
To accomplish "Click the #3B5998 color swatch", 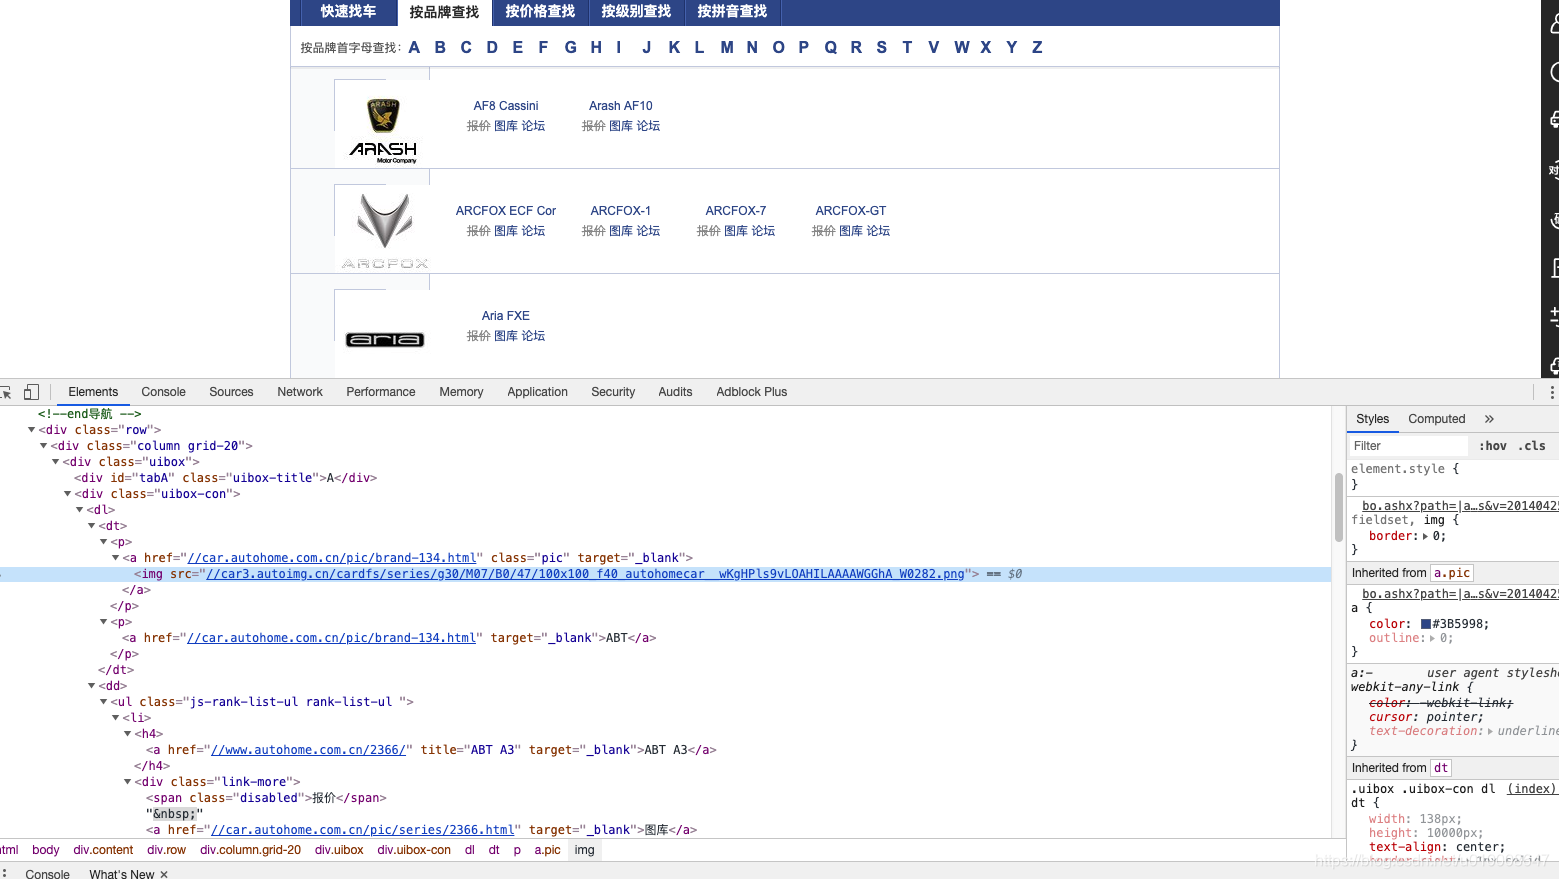I will click(1426, 624).
